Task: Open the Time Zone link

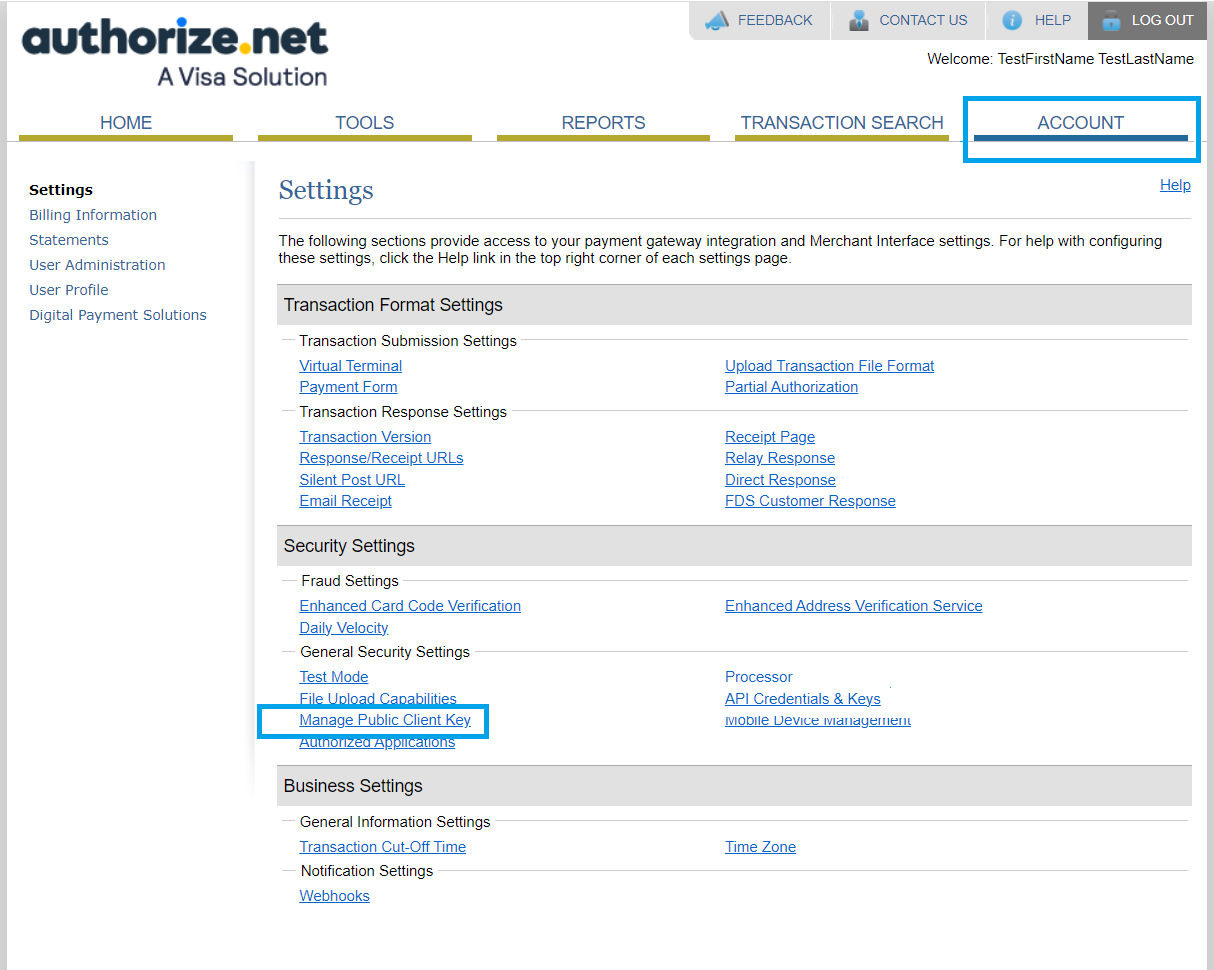Action: click(760, 847)
